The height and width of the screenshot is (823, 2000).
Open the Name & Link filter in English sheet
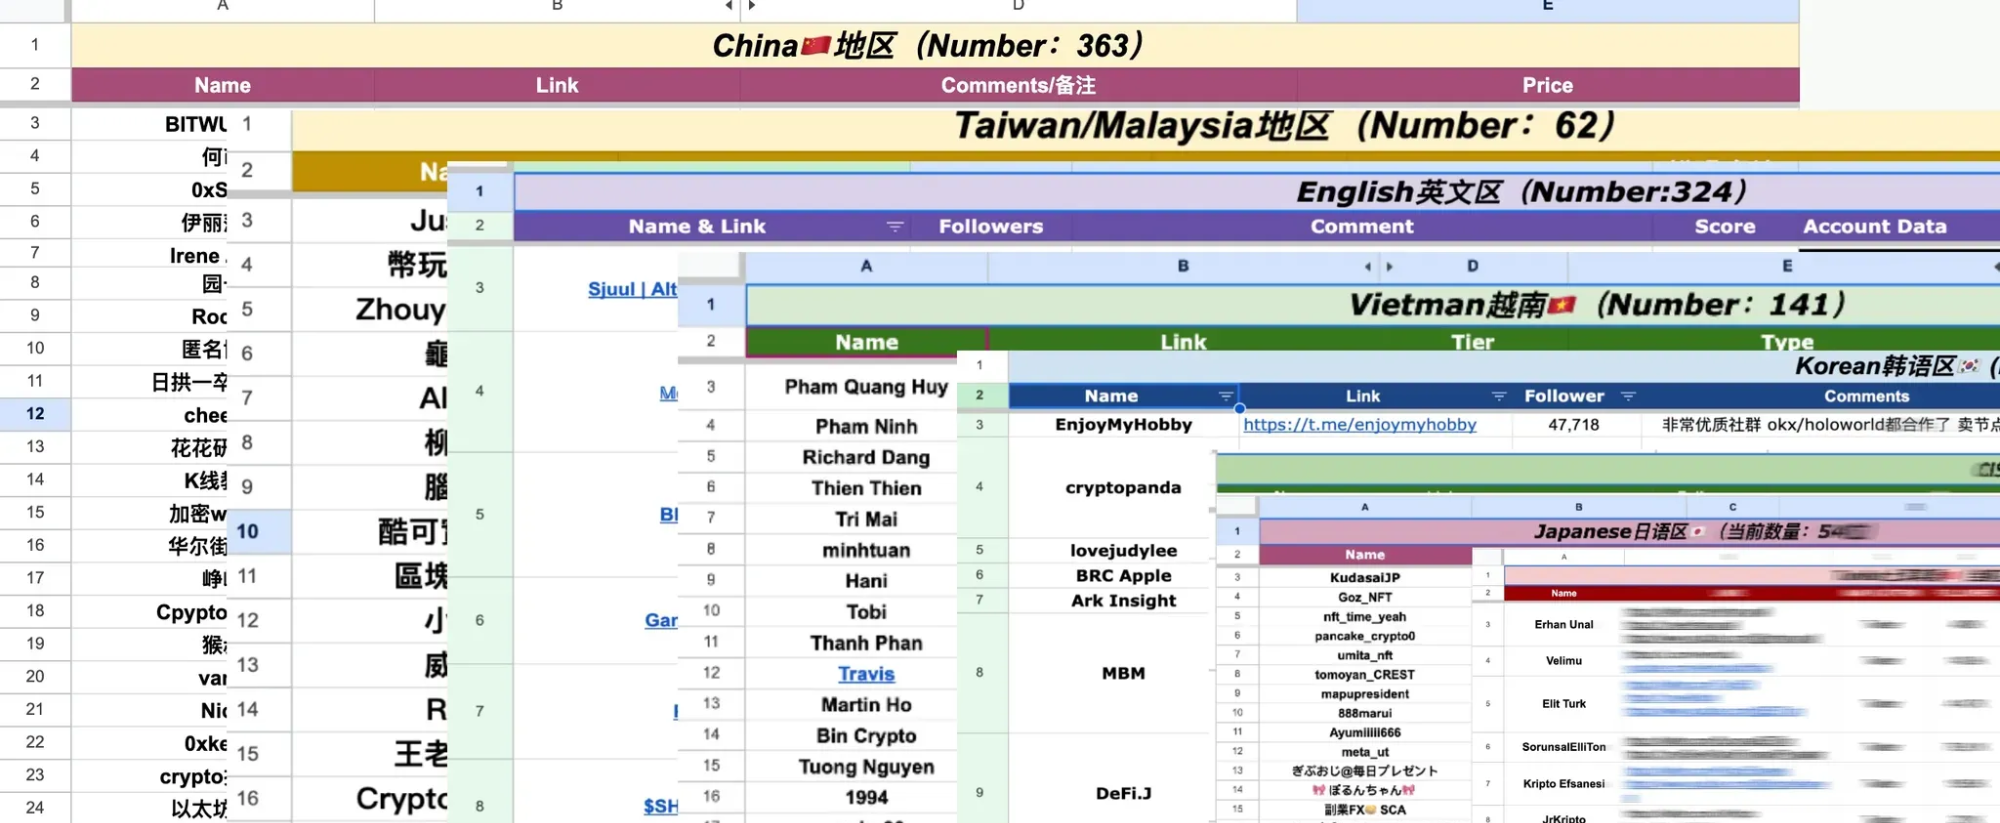[x=895, y=227]
